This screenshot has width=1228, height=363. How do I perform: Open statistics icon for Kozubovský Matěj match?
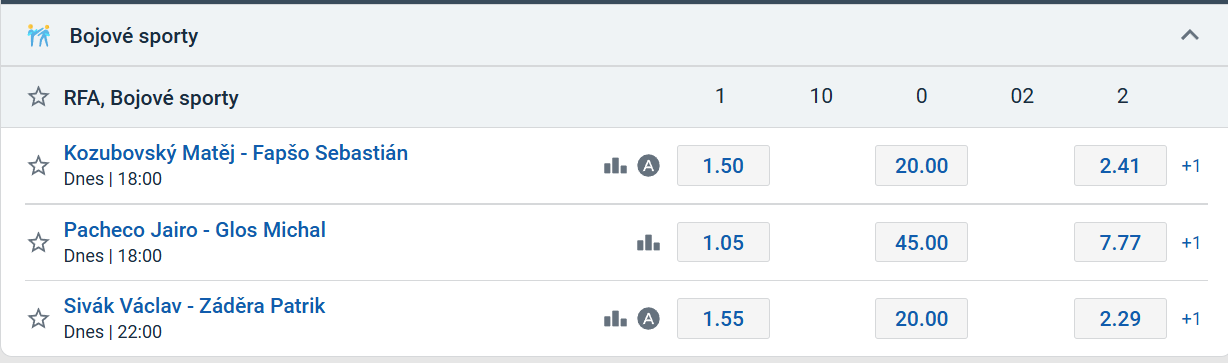click(x=615, y=166)
